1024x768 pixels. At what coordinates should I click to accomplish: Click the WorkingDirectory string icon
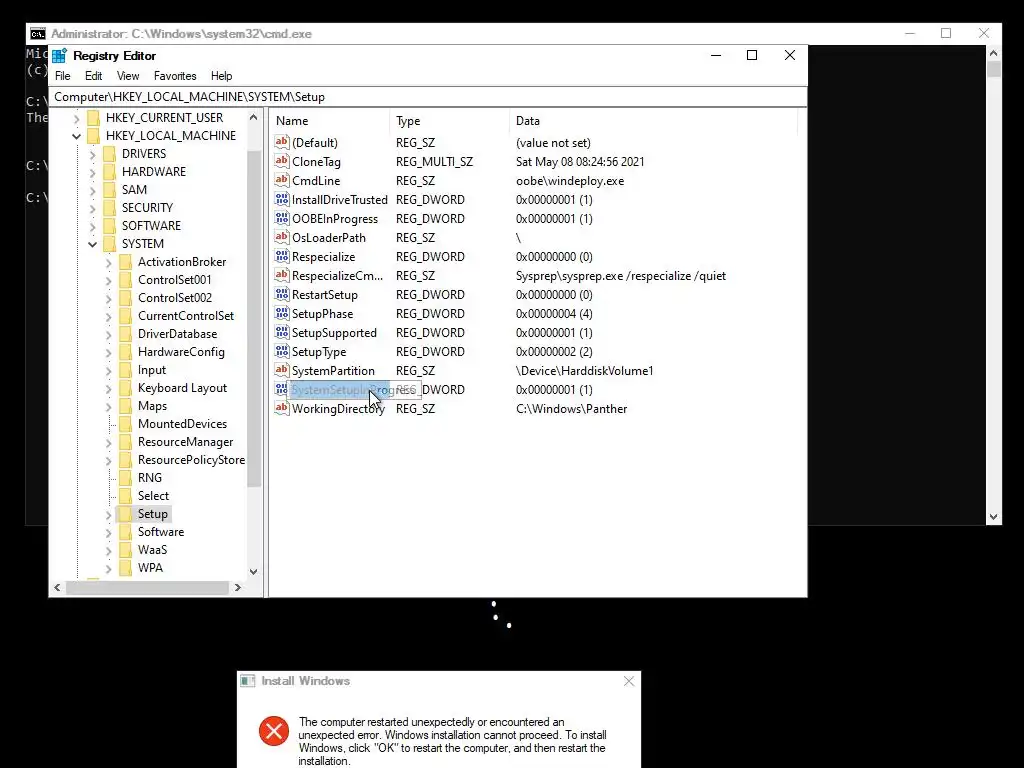(281, 408)
